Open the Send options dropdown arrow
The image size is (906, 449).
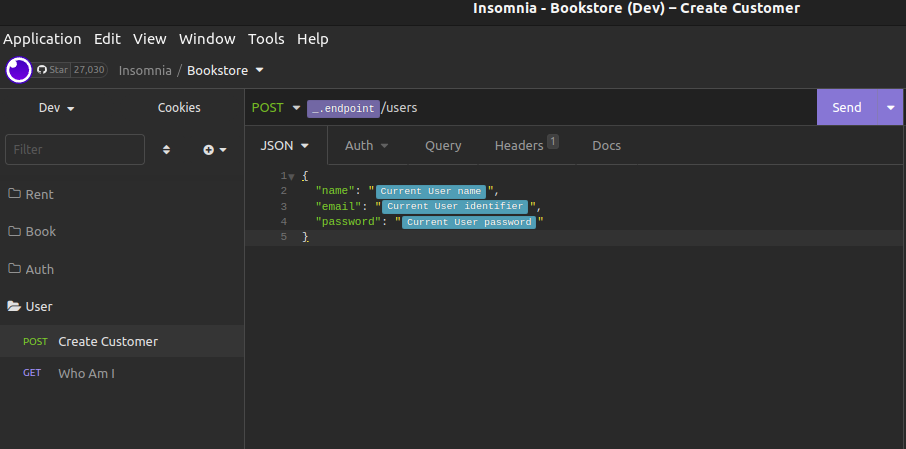point(890,107)
